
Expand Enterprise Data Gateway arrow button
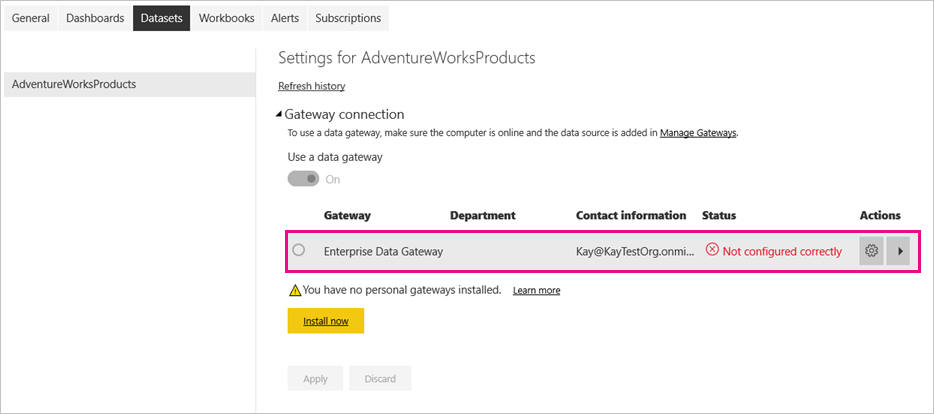[899, 251]
